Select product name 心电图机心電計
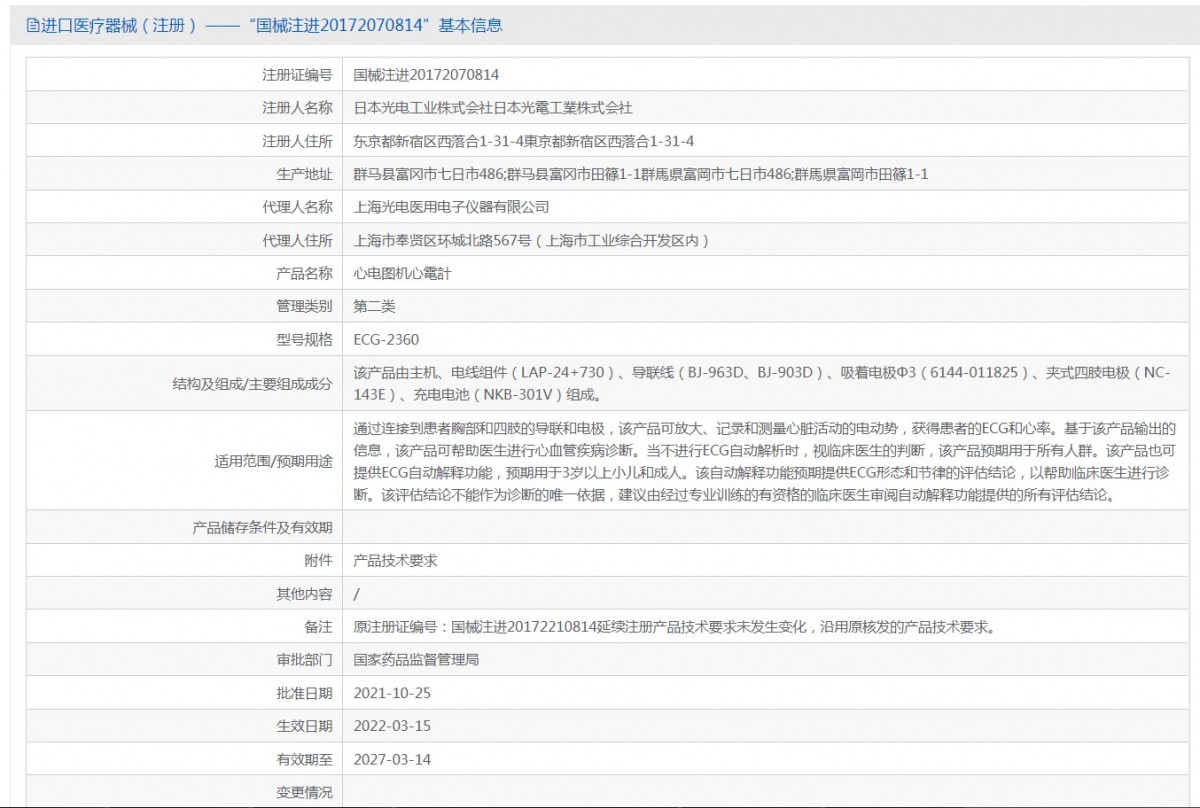1200x808 pixels. 403,273
